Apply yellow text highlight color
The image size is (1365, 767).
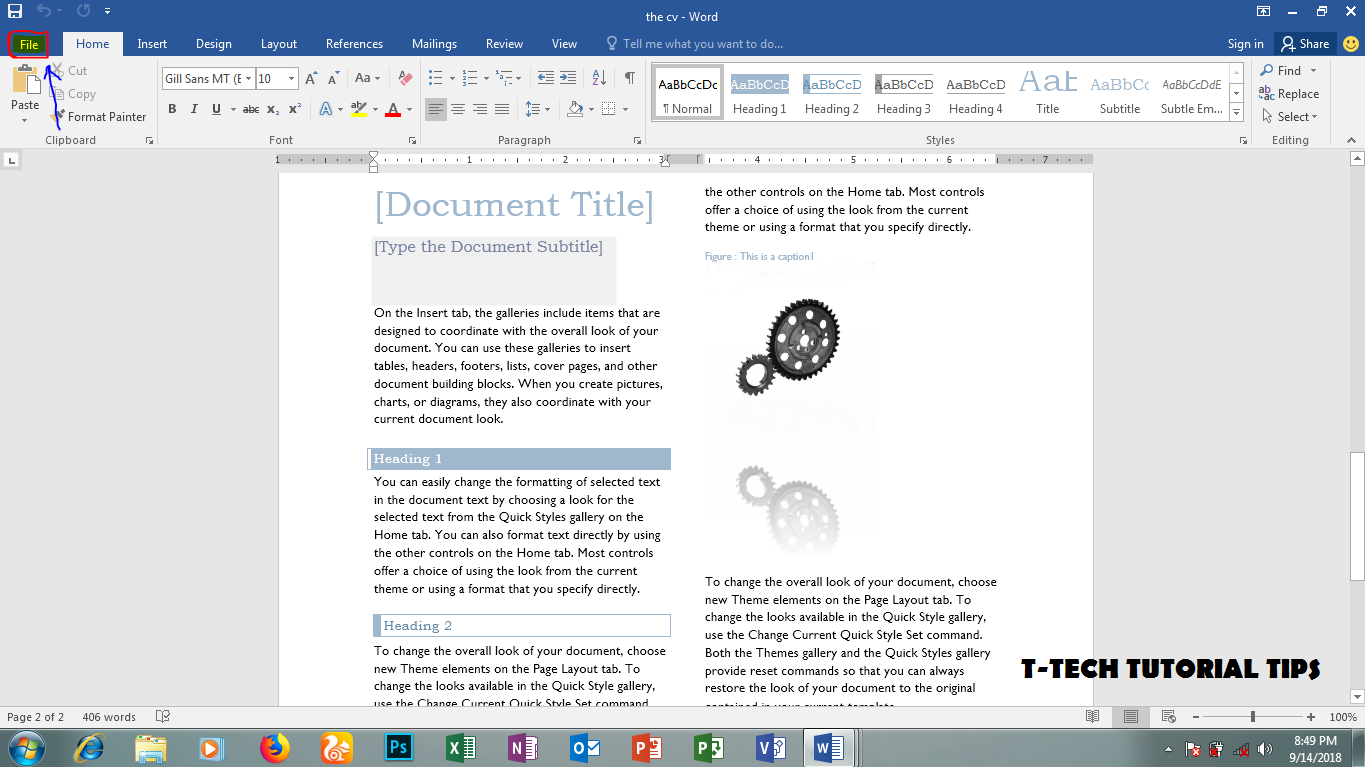point(359,109)
